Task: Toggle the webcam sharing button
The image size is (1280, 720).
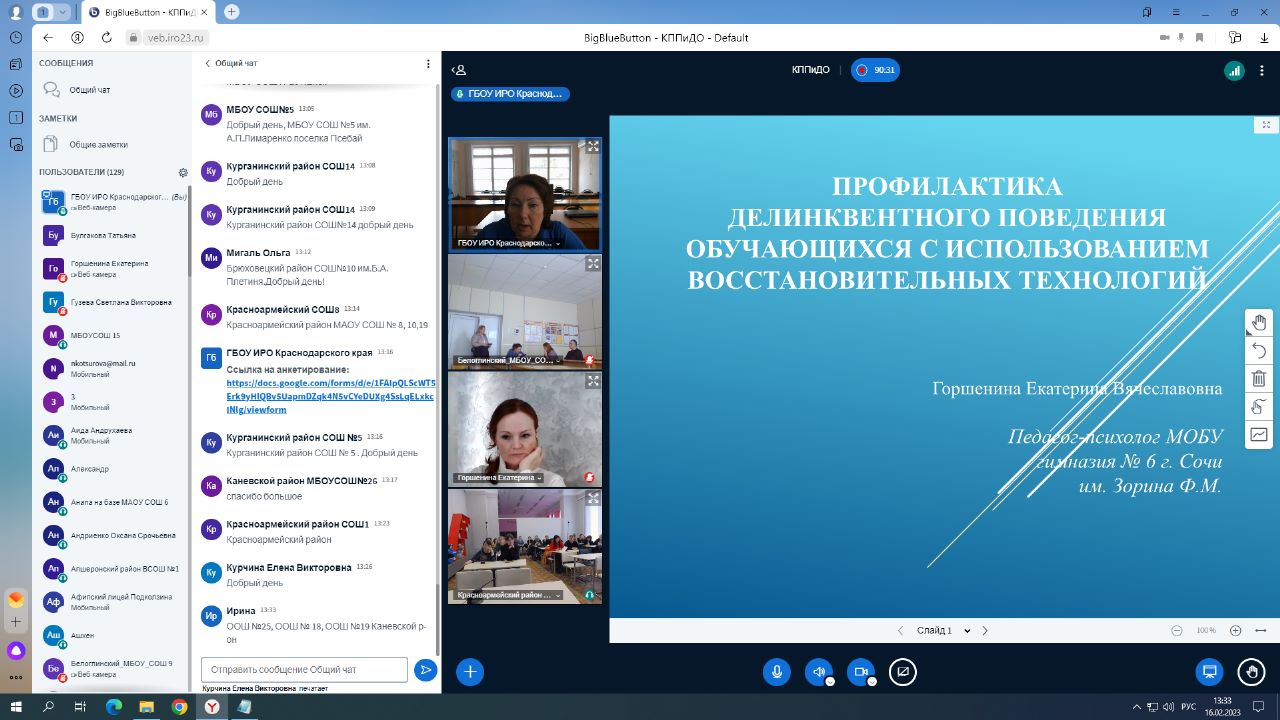Action: (x=860, y=672)
